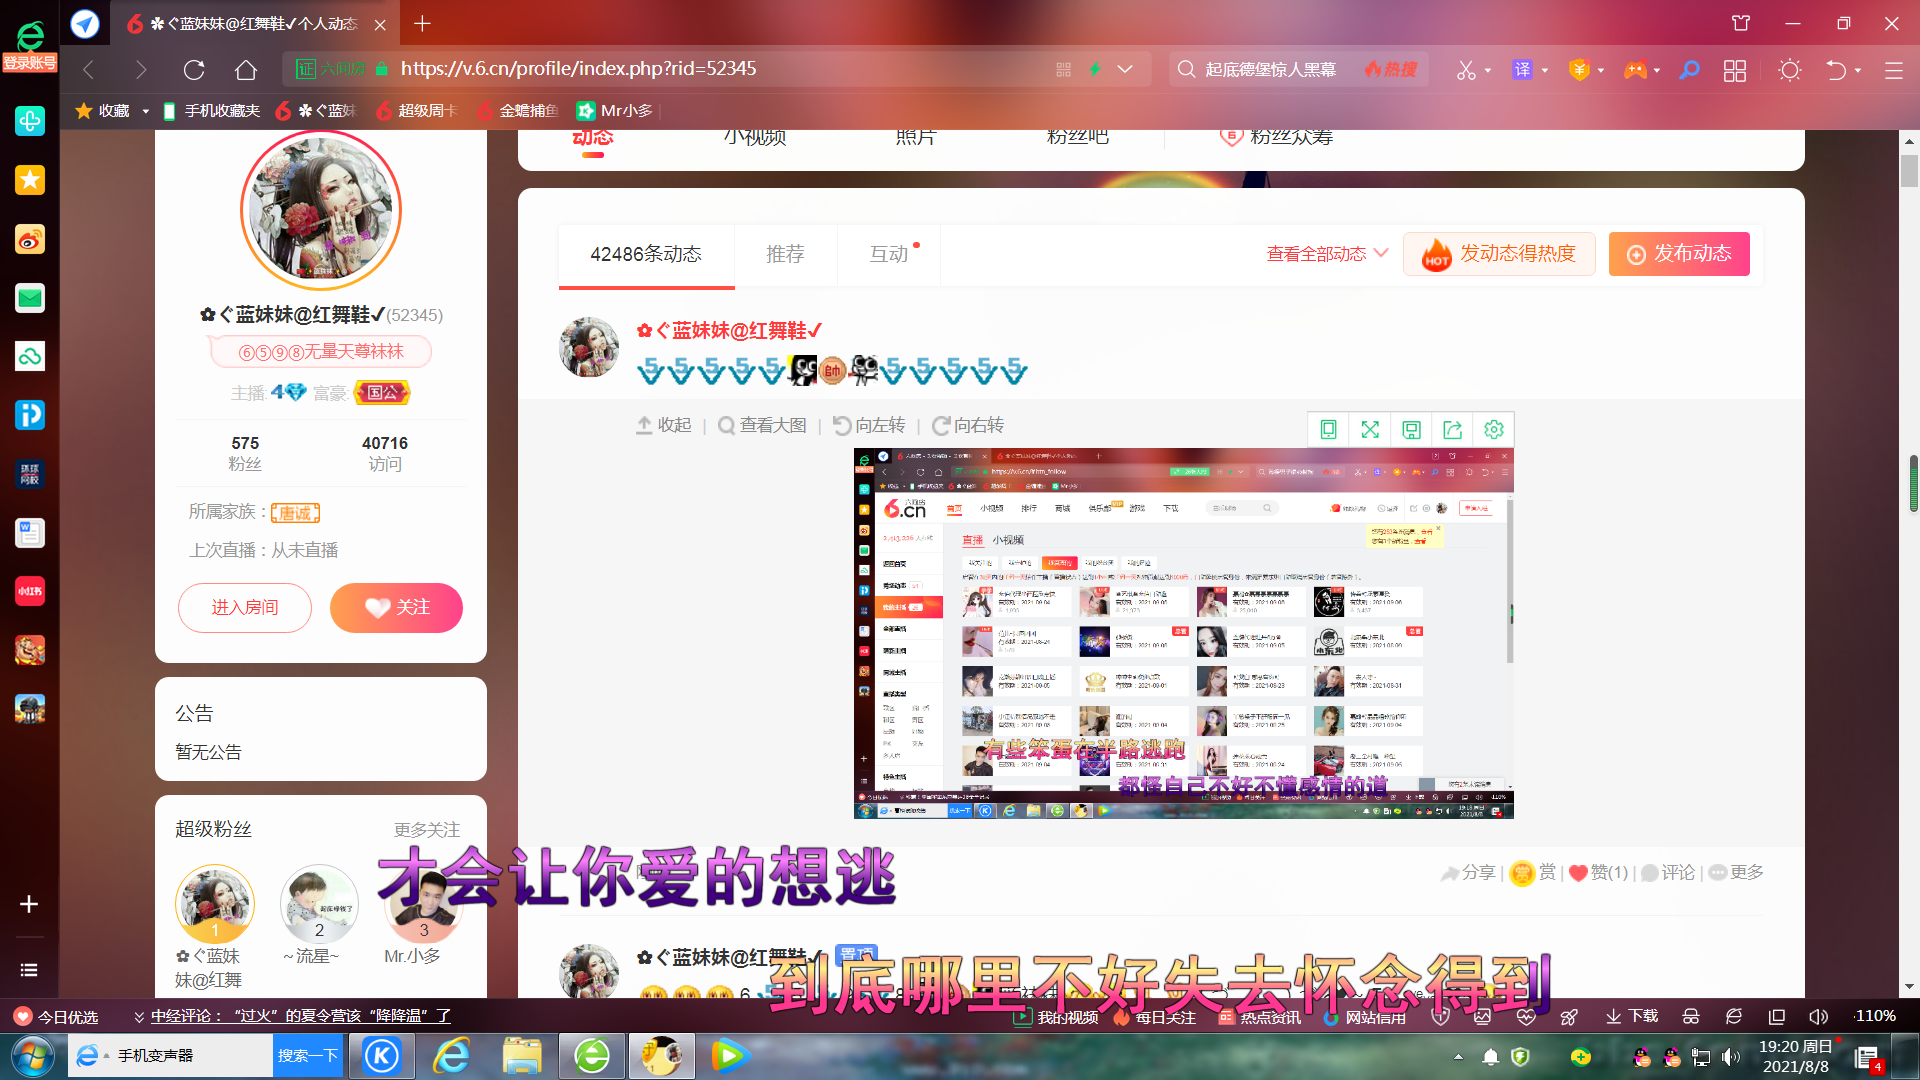Viewport: 1920px width, 1080px height.
Task: Open Weibo icon in left sidebar
Action: 30,239
